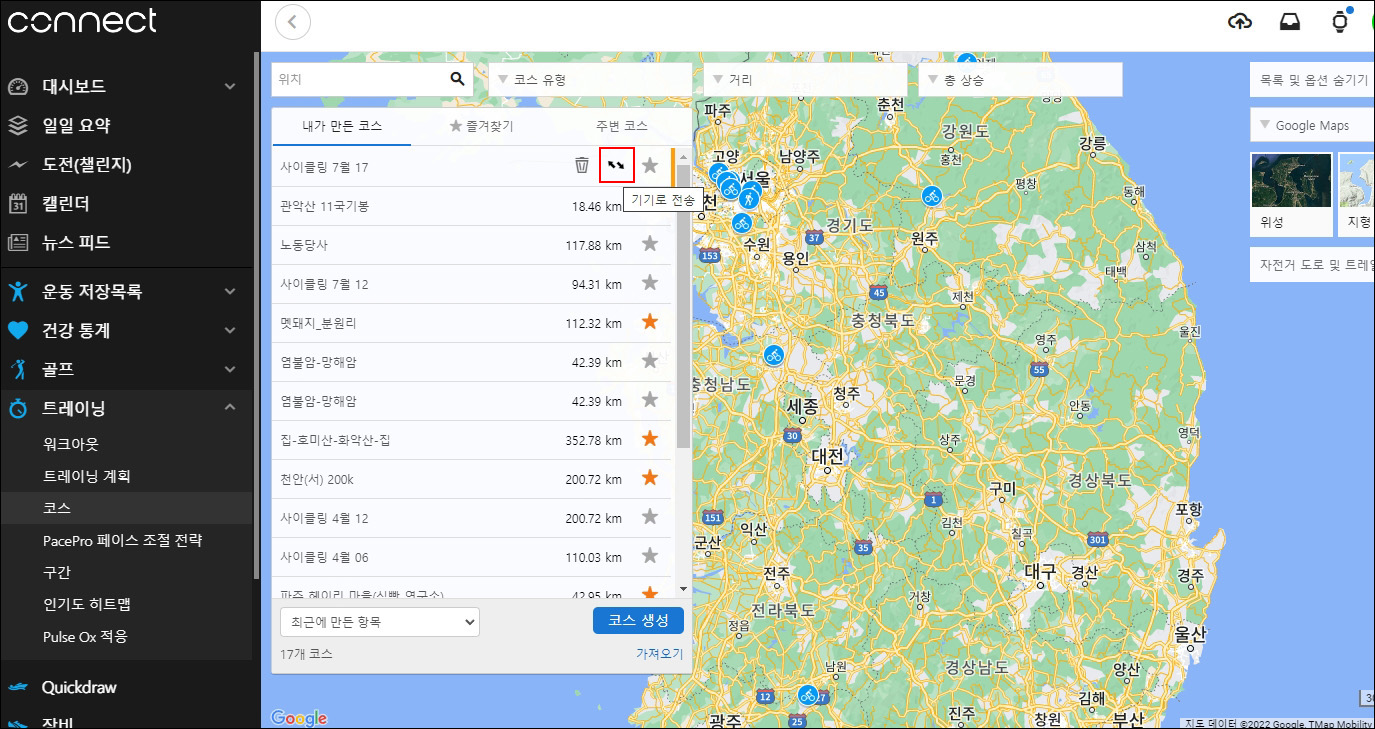Click the 코스 생성 button
The height and width of the screenshot is (729, 1375).
(x=638, y=620)
